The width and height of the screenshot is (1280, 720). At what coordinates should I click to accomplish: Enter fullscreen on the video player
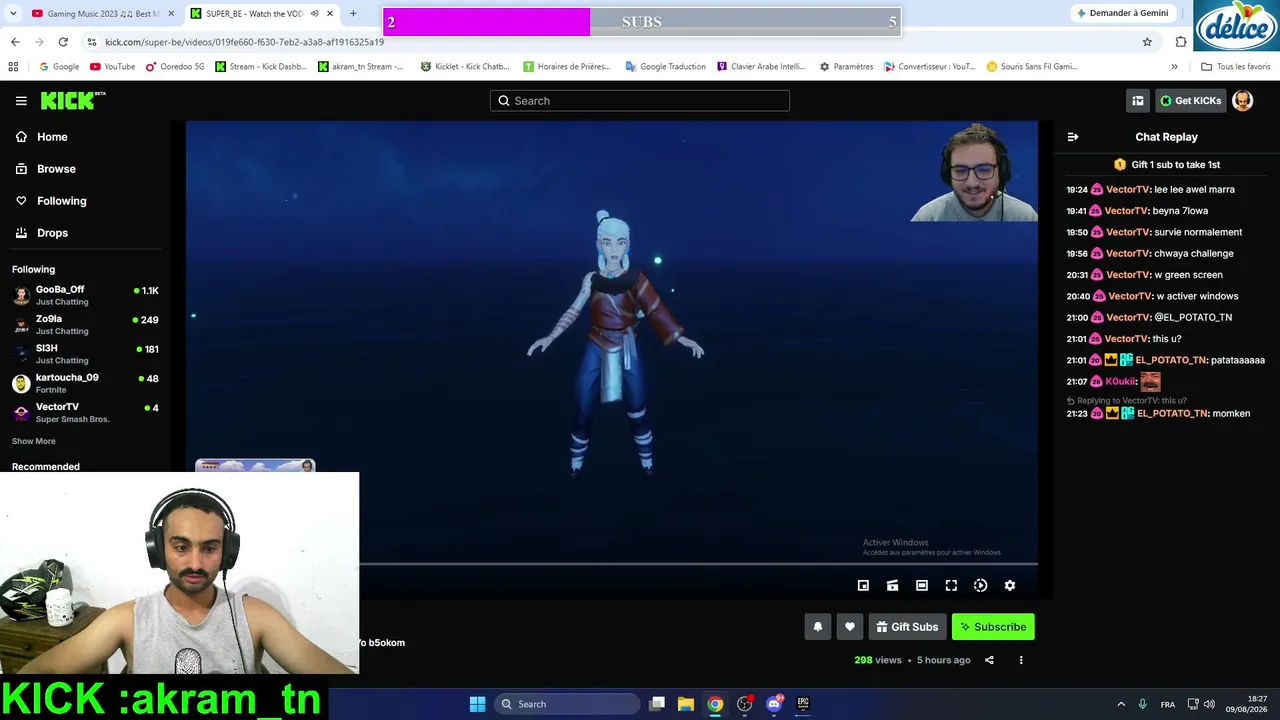coord(951,586)
